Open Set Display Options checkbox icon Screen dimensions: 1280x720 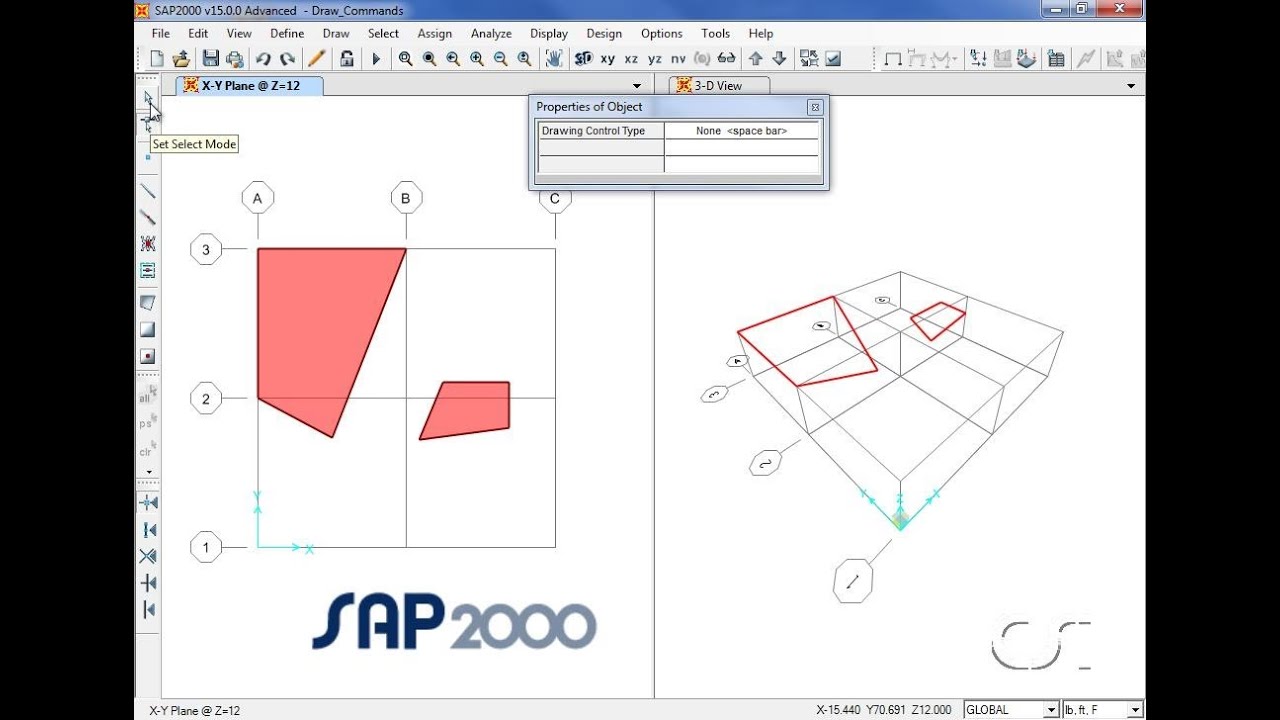833,59
